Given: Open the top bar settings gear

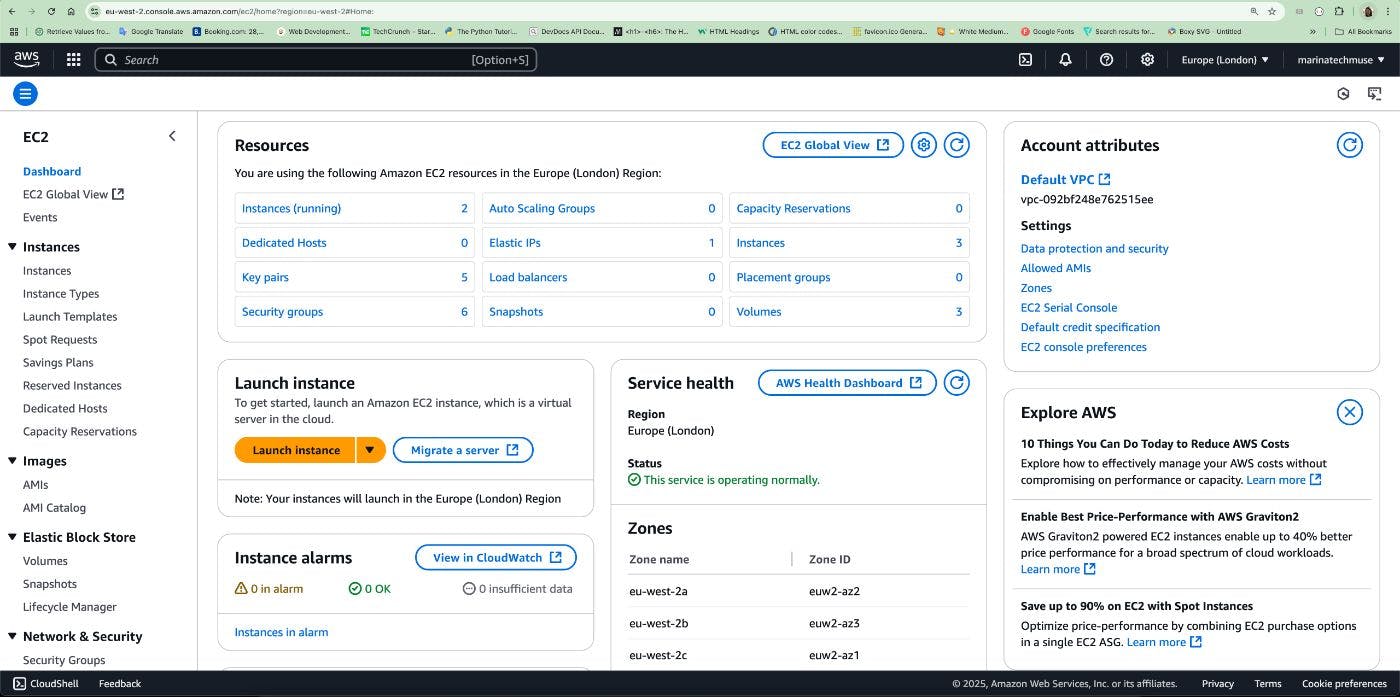Looking at the screenshot, I should pyautogui.click(x=1147, y=59).
